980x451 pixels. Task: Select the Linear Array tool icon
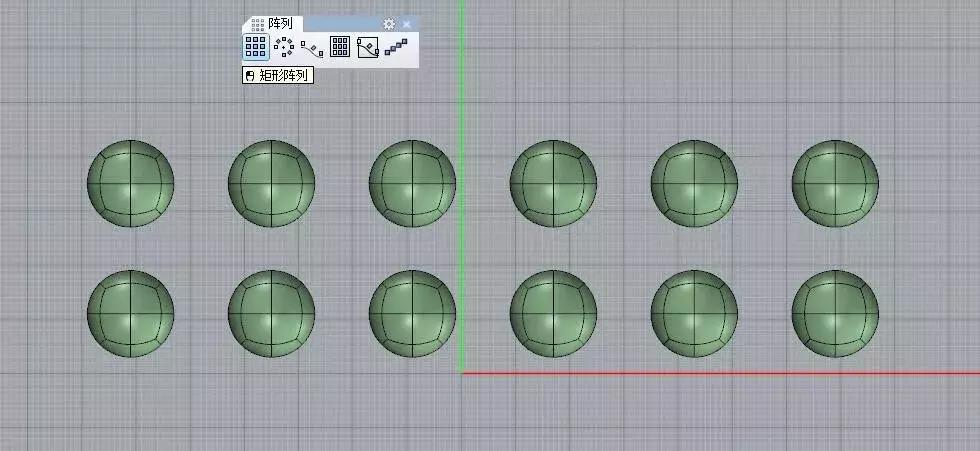pos(396,47)
